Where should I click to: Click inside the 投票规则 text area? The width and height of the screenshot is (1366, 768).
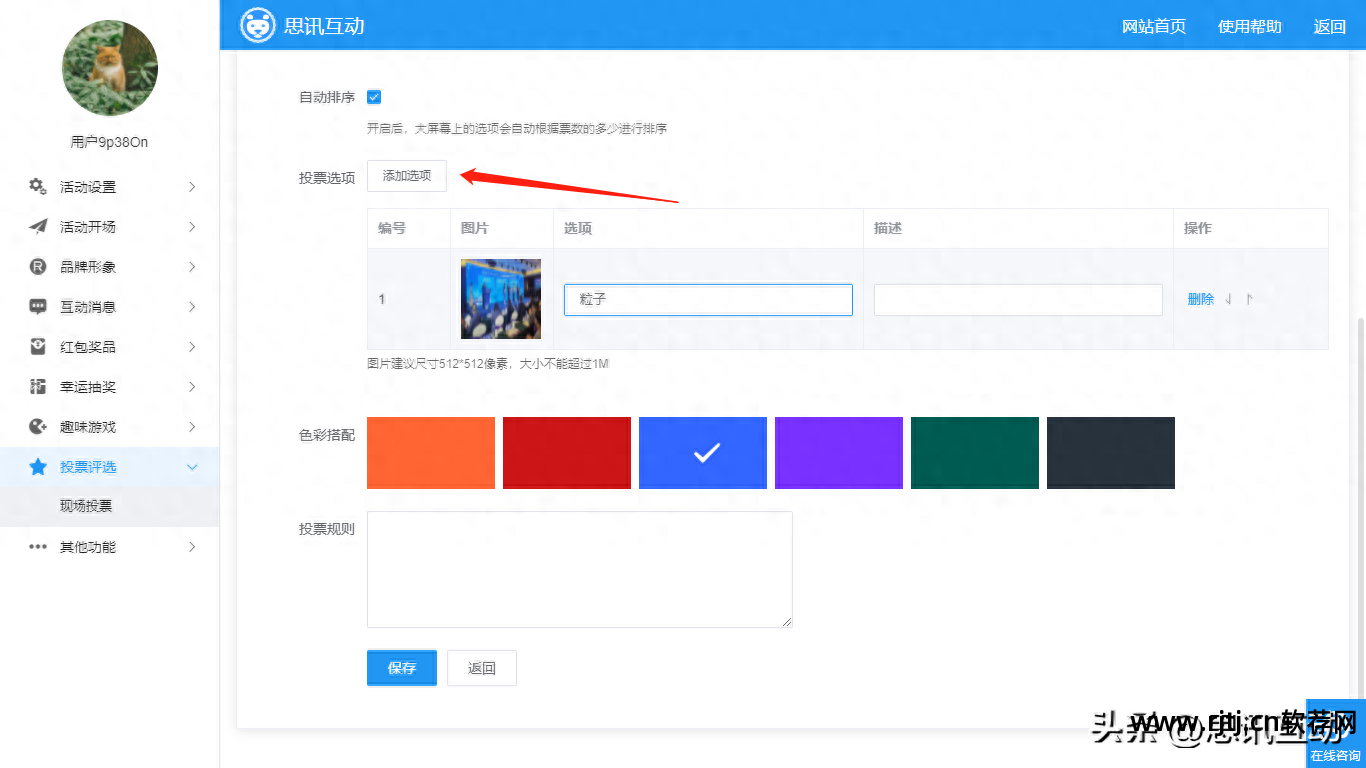(580, 569)
